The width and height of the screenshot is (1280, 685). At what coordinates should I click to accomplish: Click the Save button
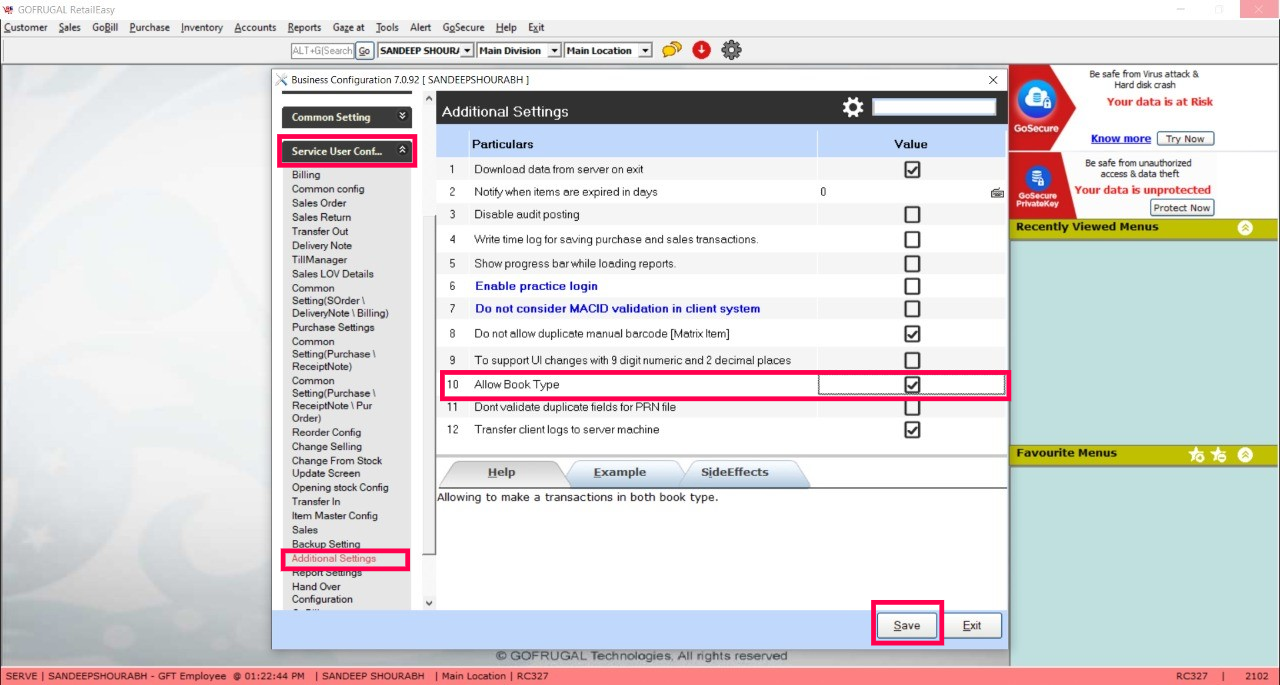907,626
